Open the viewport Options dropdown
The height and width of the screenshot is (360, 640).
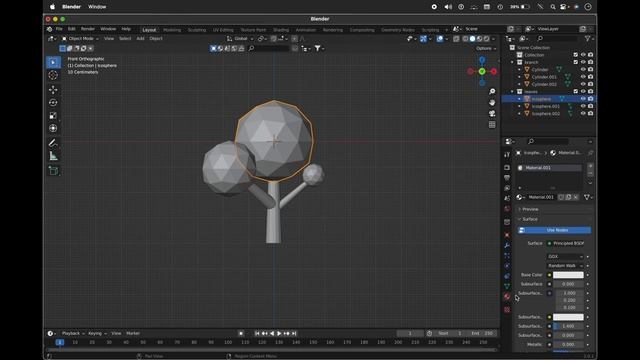tap(486, 48)
